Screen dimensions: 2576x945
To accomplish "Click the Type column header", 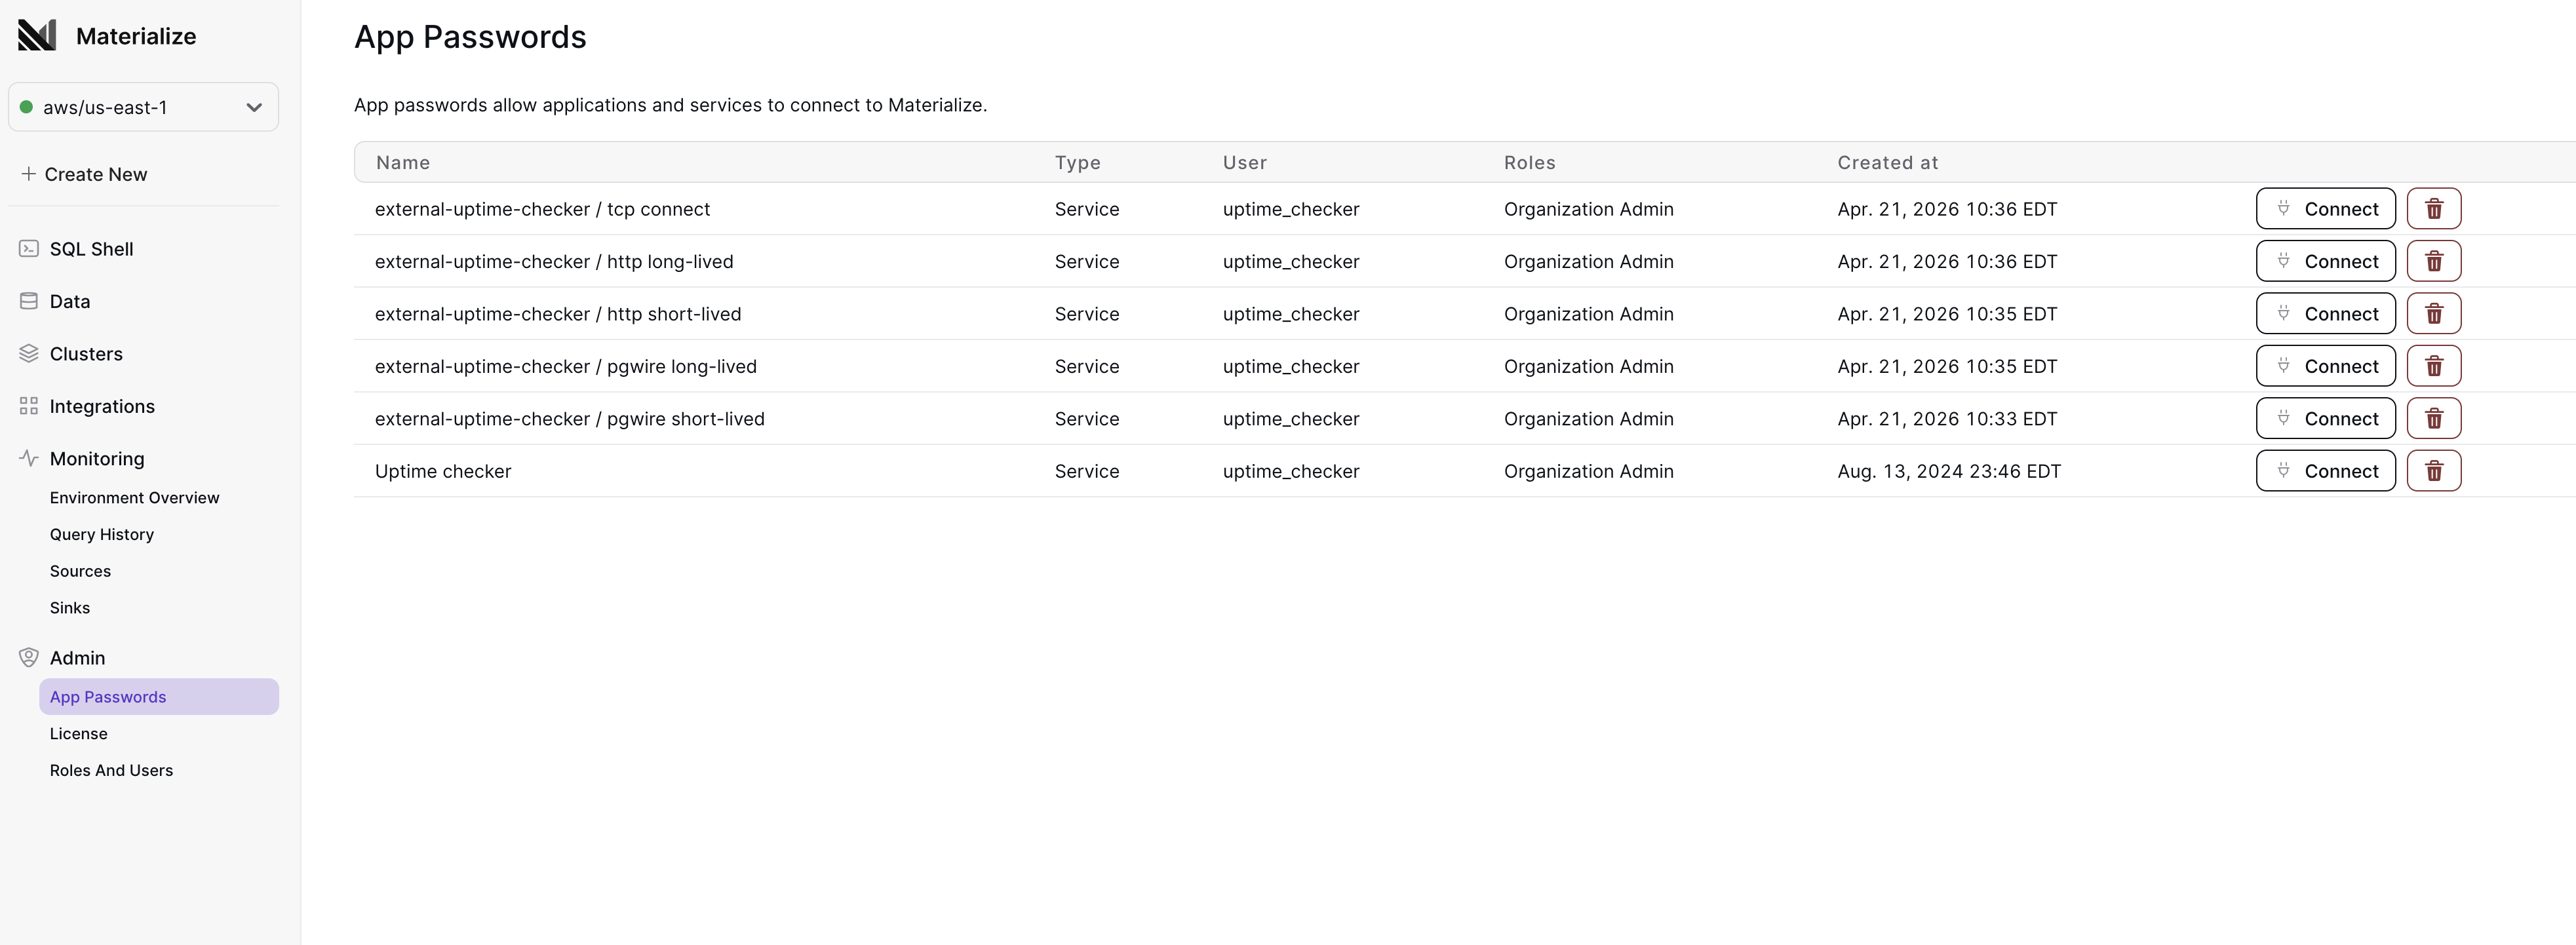I will coord(1077,162).
